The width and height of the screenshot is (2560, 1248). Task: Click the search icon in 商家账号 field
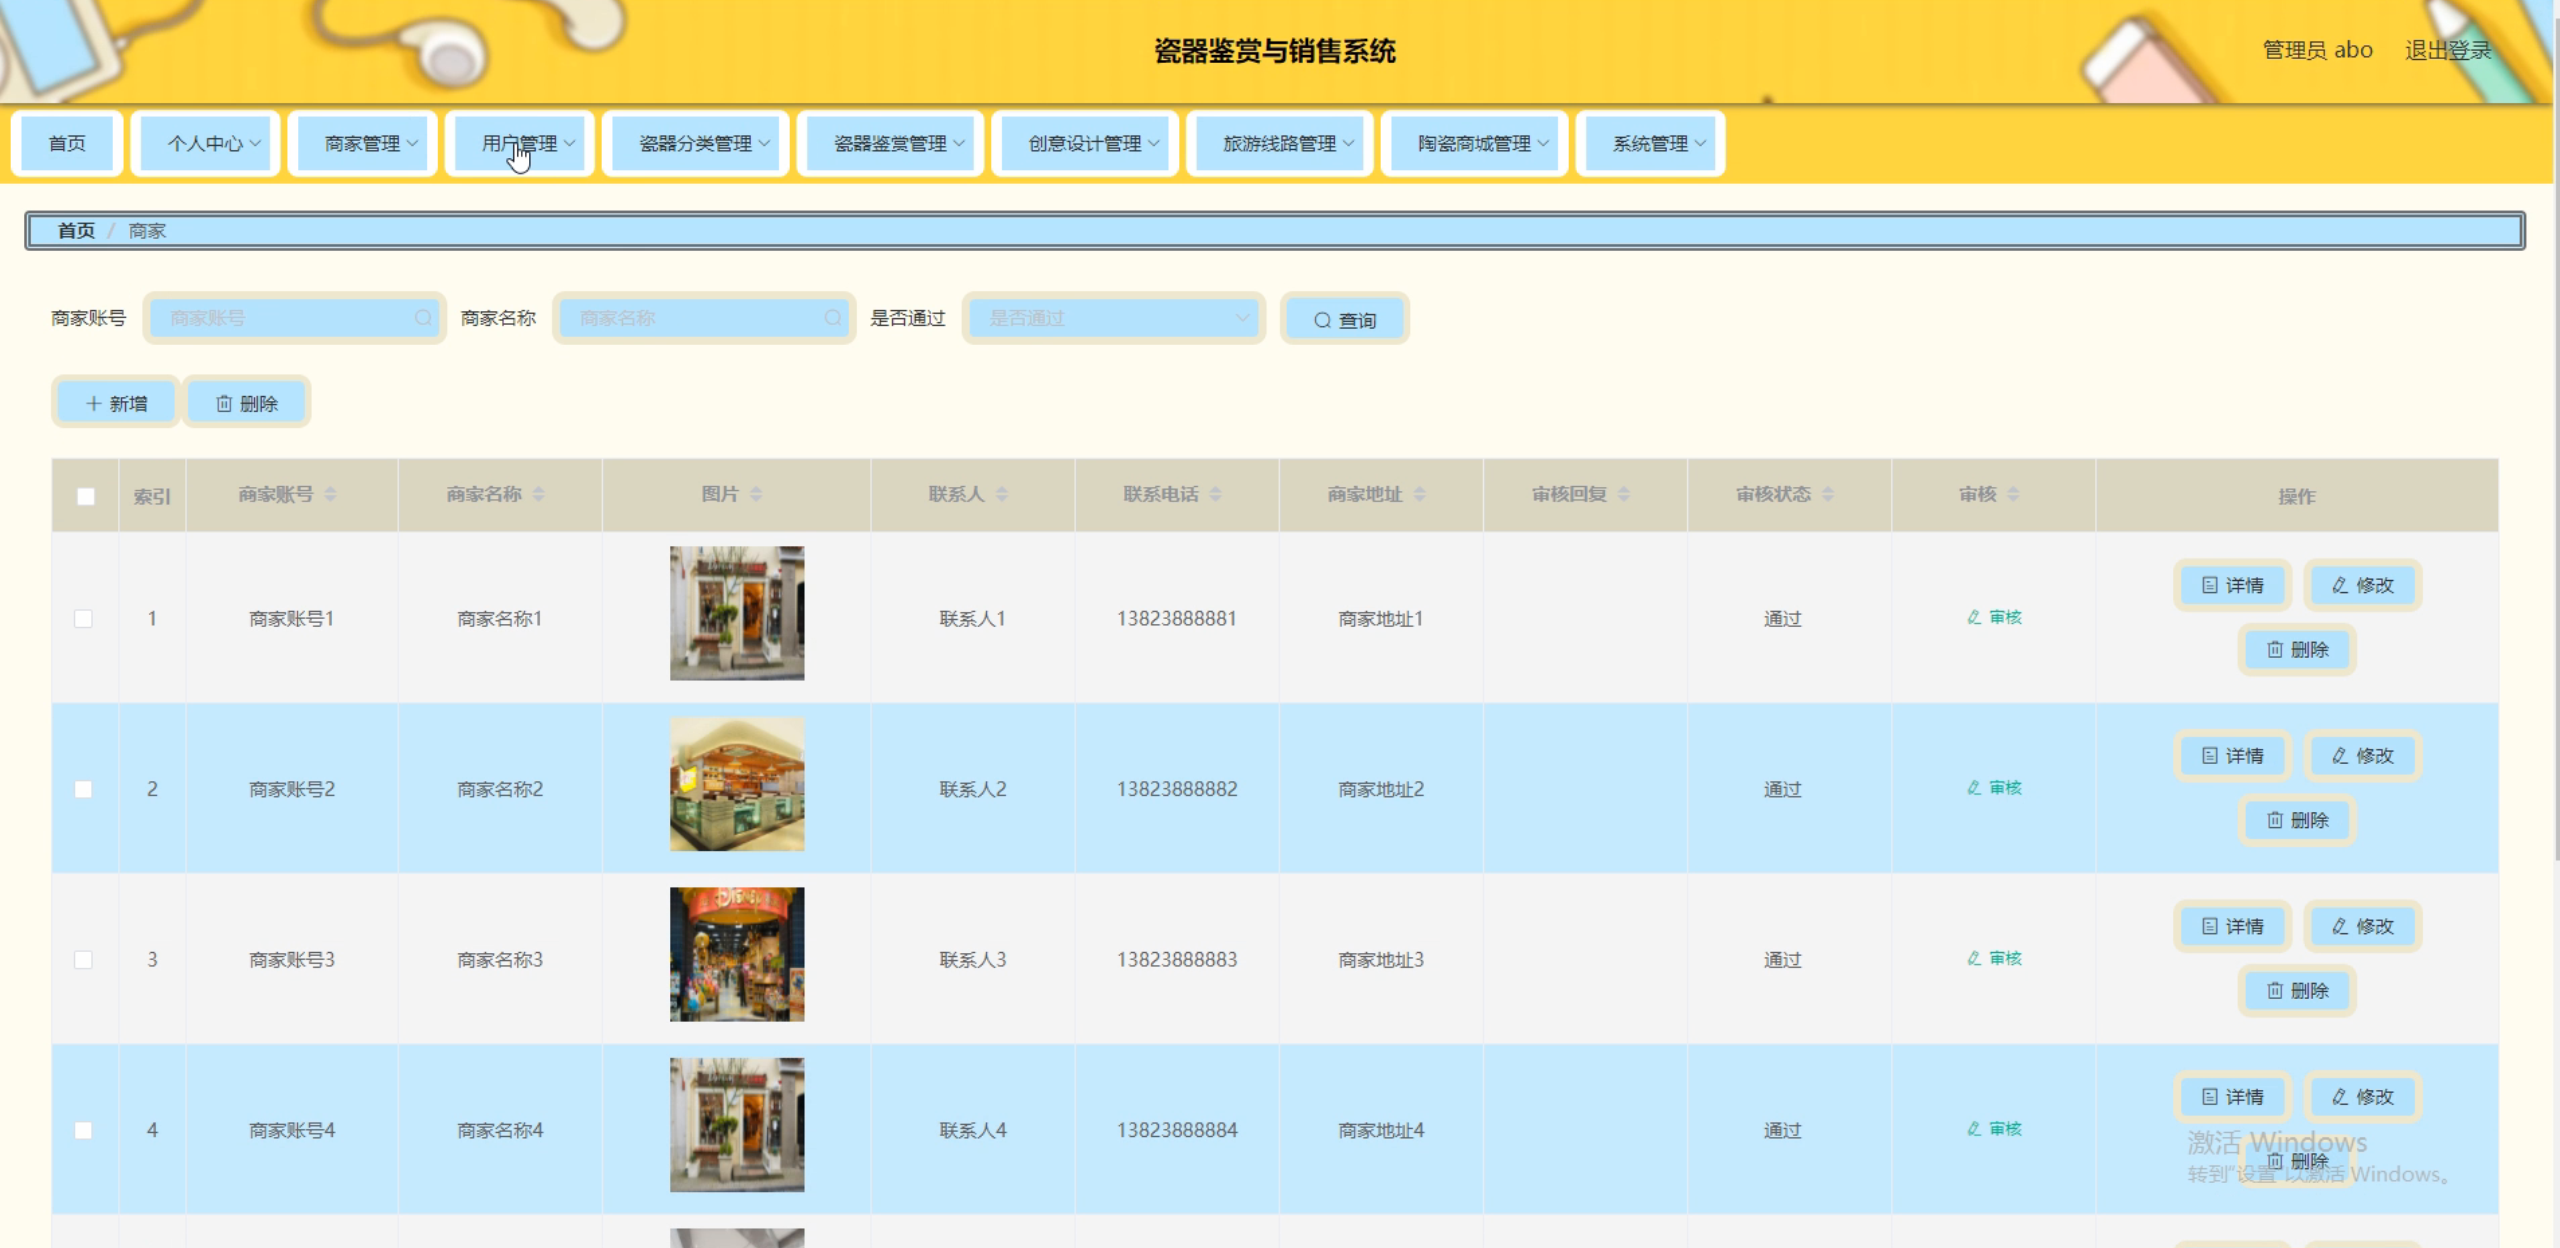pos(423,318)
